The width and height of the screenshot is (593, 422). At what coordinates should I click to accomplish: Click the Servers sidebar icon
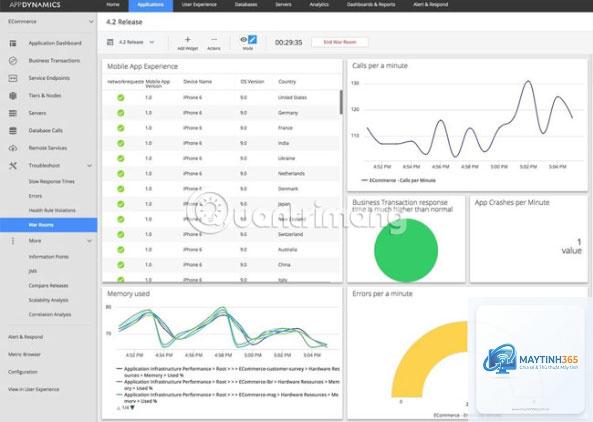tap(13, 113)
